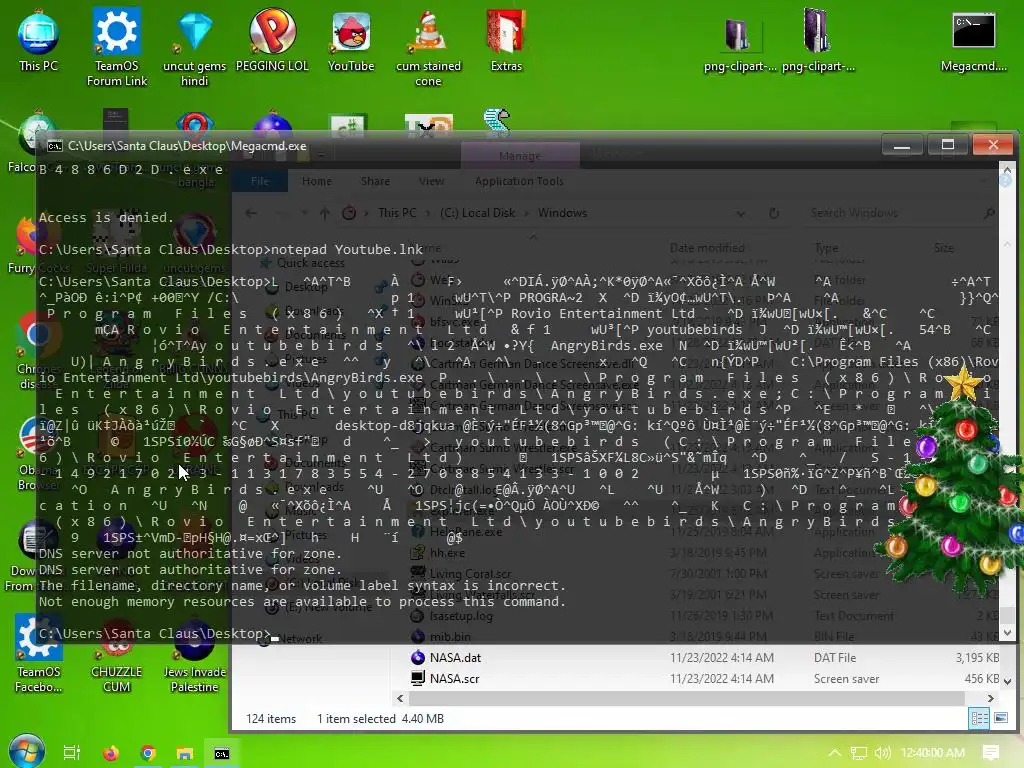Click the Manage contextual tab in Explorer

(520, 156)
